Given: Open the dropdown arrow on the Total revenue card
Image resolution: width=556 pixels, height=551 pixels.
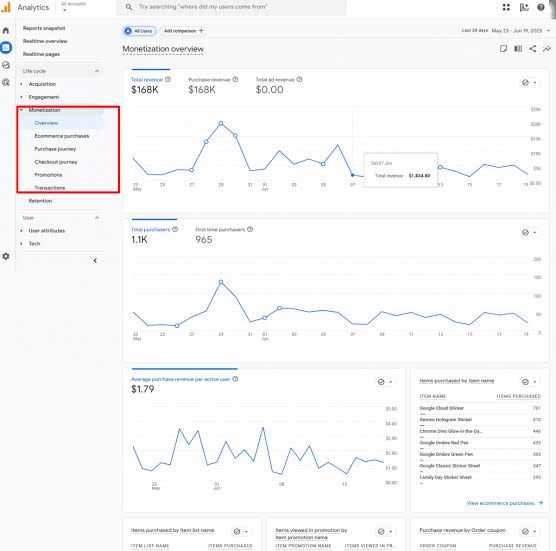Looking at the screenshot, I should pos(535,83).
